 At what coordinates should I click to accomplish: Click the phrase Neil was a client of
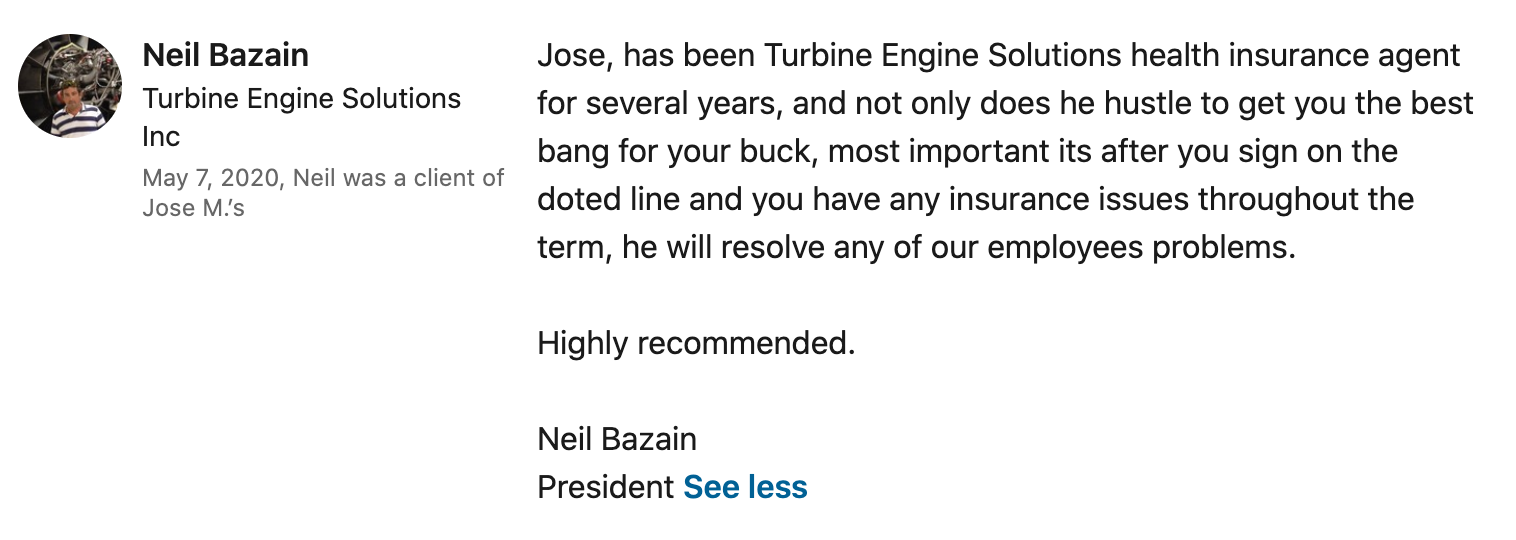tap(399, 178)
